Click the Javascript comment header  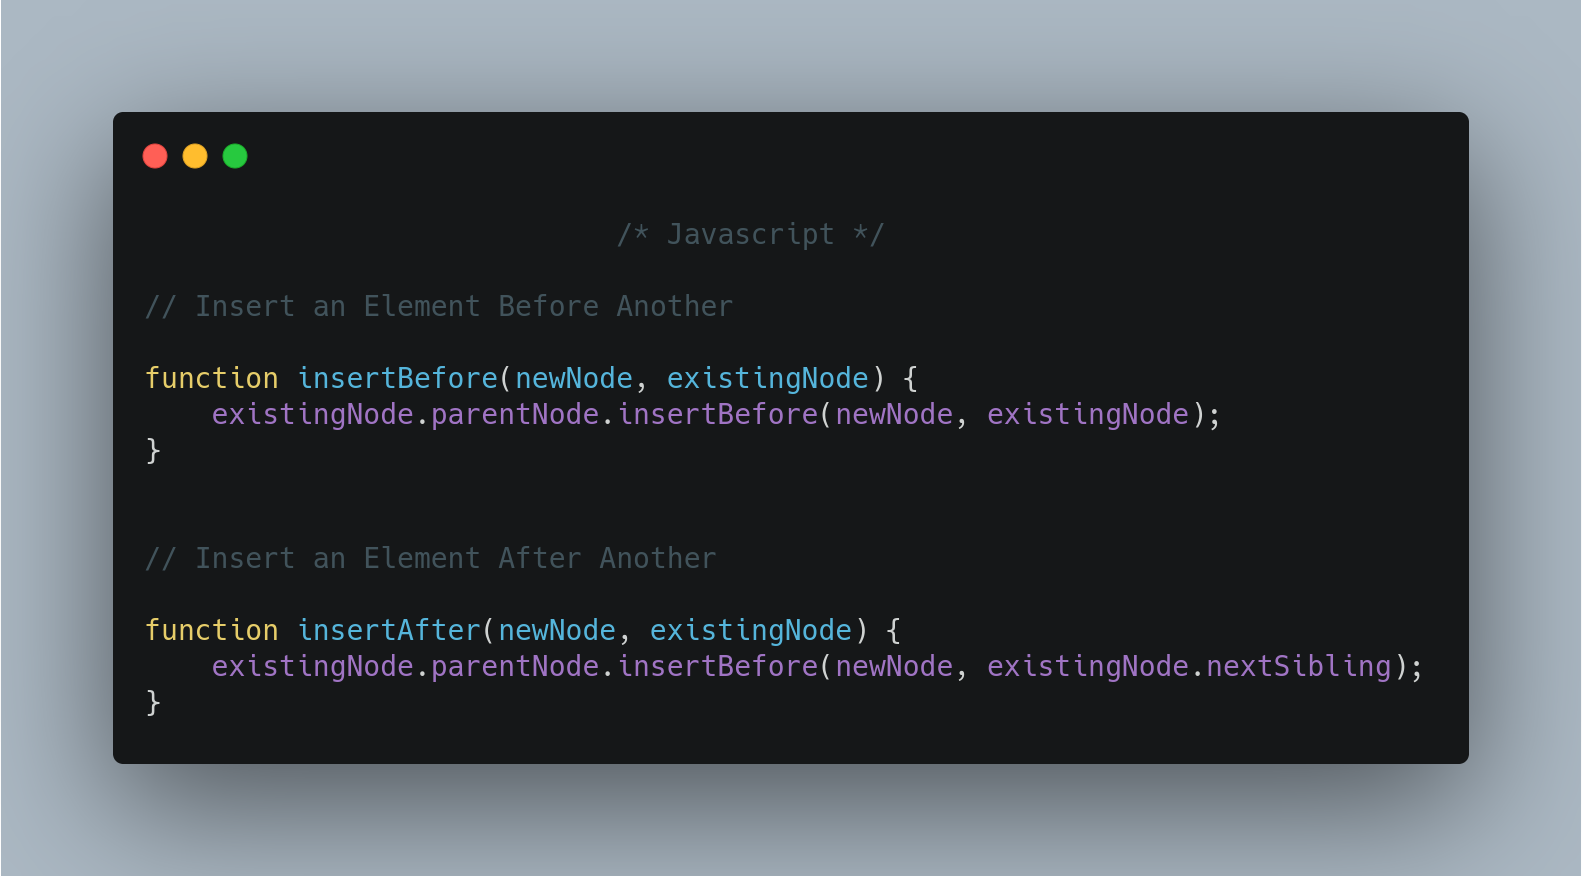click(x=750, y=234)
